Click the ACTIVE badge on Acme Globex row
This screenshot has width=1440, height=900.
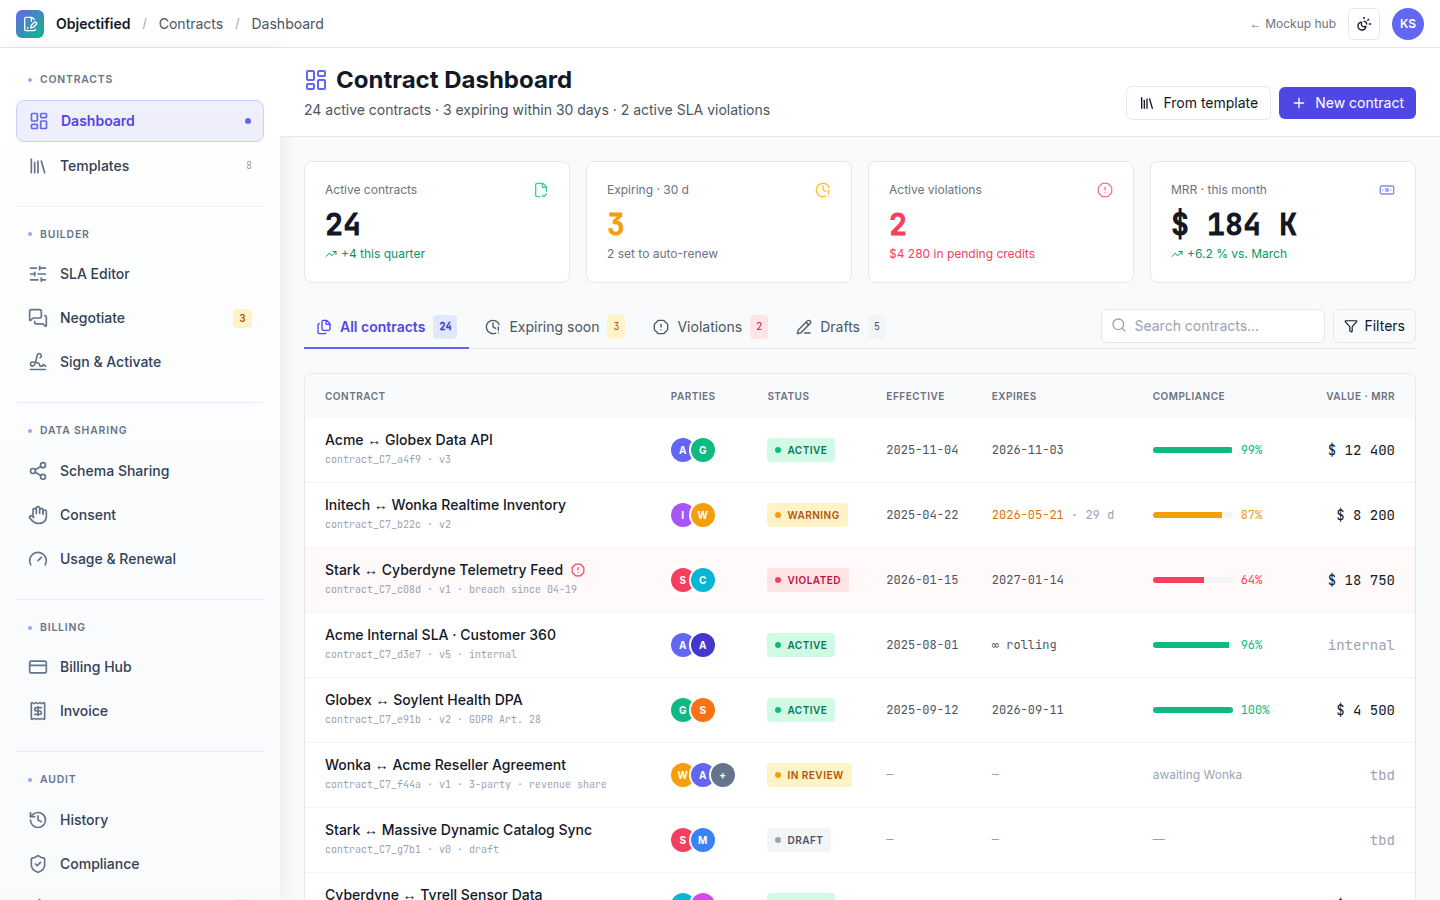point(801,450)
